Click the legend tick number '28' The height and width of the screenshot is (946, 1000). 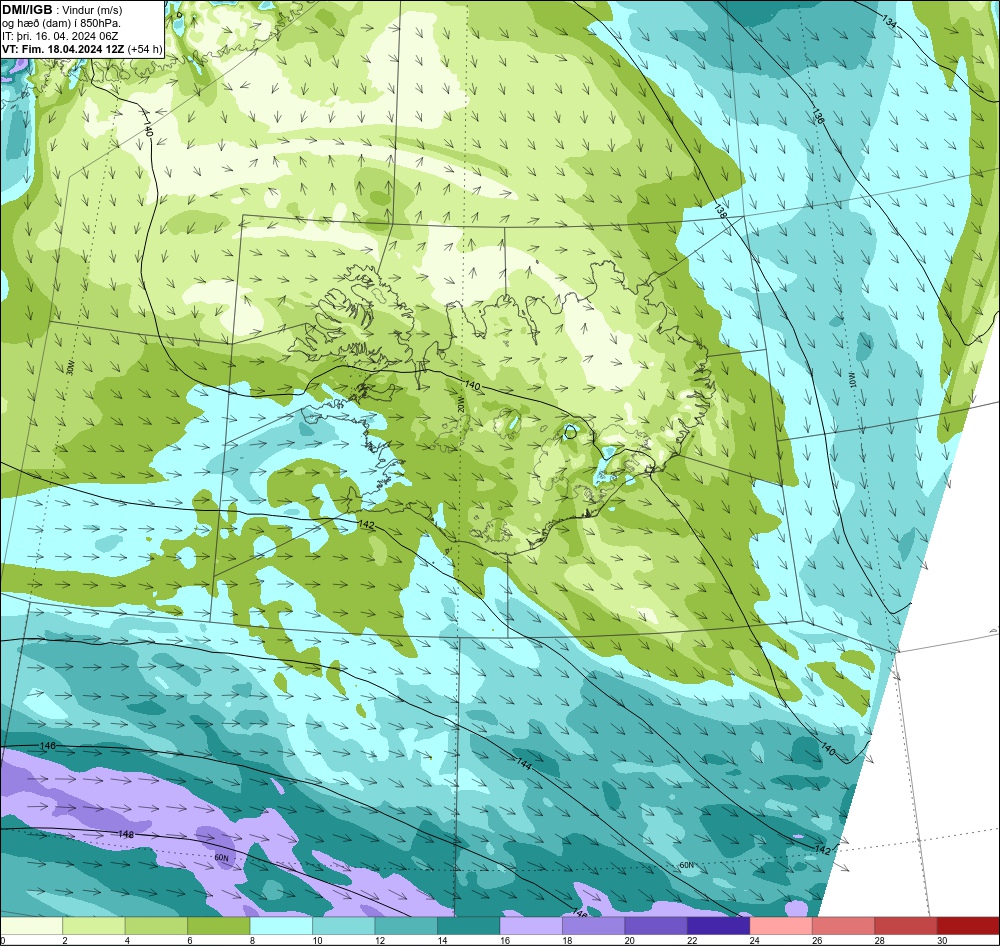pyautogui.click(x=879, y=940)
